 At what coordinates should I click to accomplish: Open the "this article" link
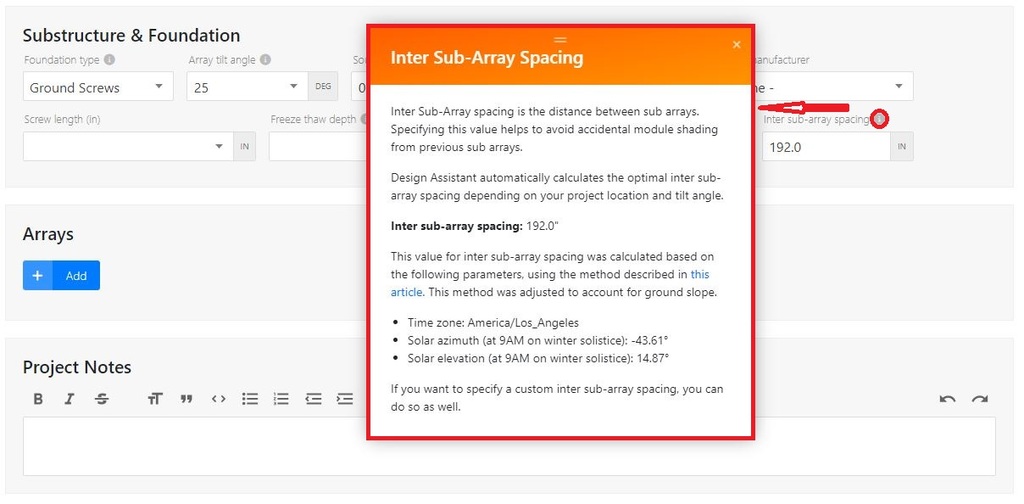[699, 274]
